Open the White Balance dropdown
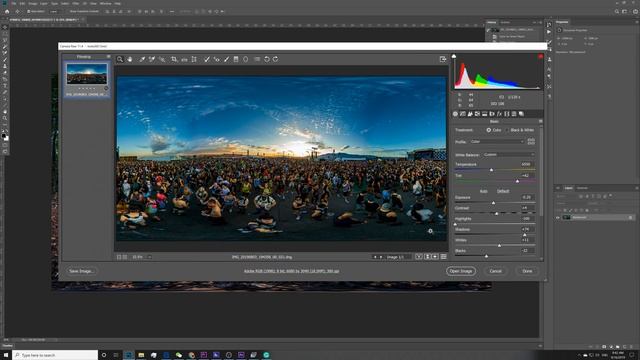The height and width of the screenshot is (360, 640). click(509, 155)
